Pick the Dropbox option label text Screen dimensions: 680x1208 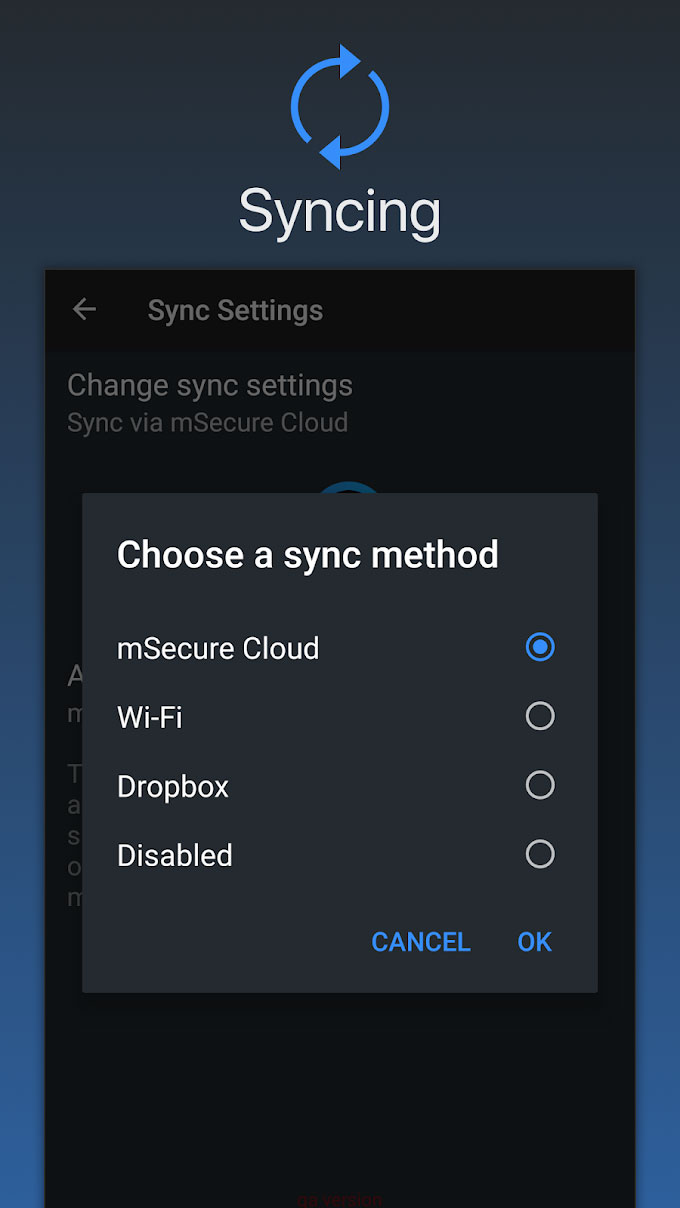coord(173,787)
